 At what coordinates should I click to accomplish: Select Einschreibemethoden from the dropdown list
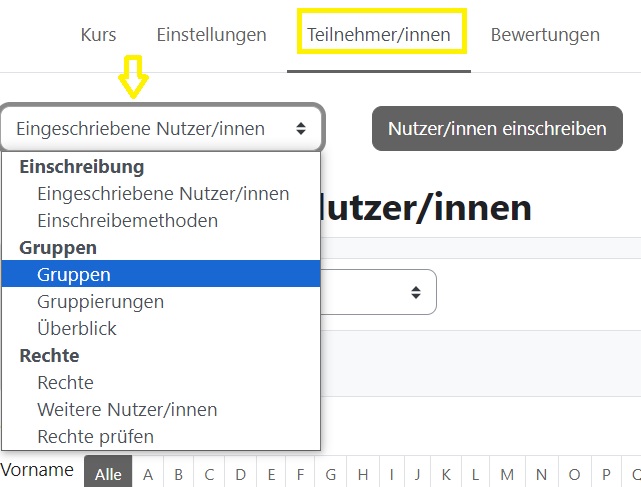[127, 220]
